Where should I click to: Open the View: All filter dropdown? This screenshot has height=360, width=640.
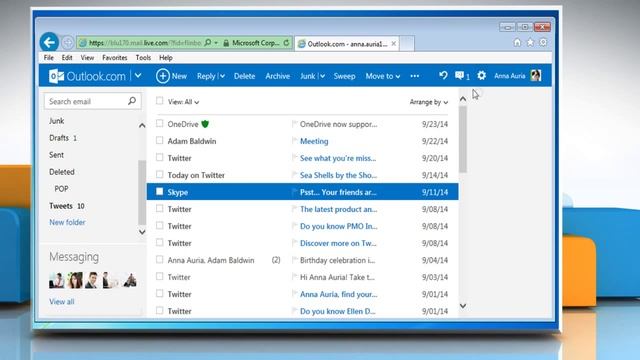coord(183,102)
